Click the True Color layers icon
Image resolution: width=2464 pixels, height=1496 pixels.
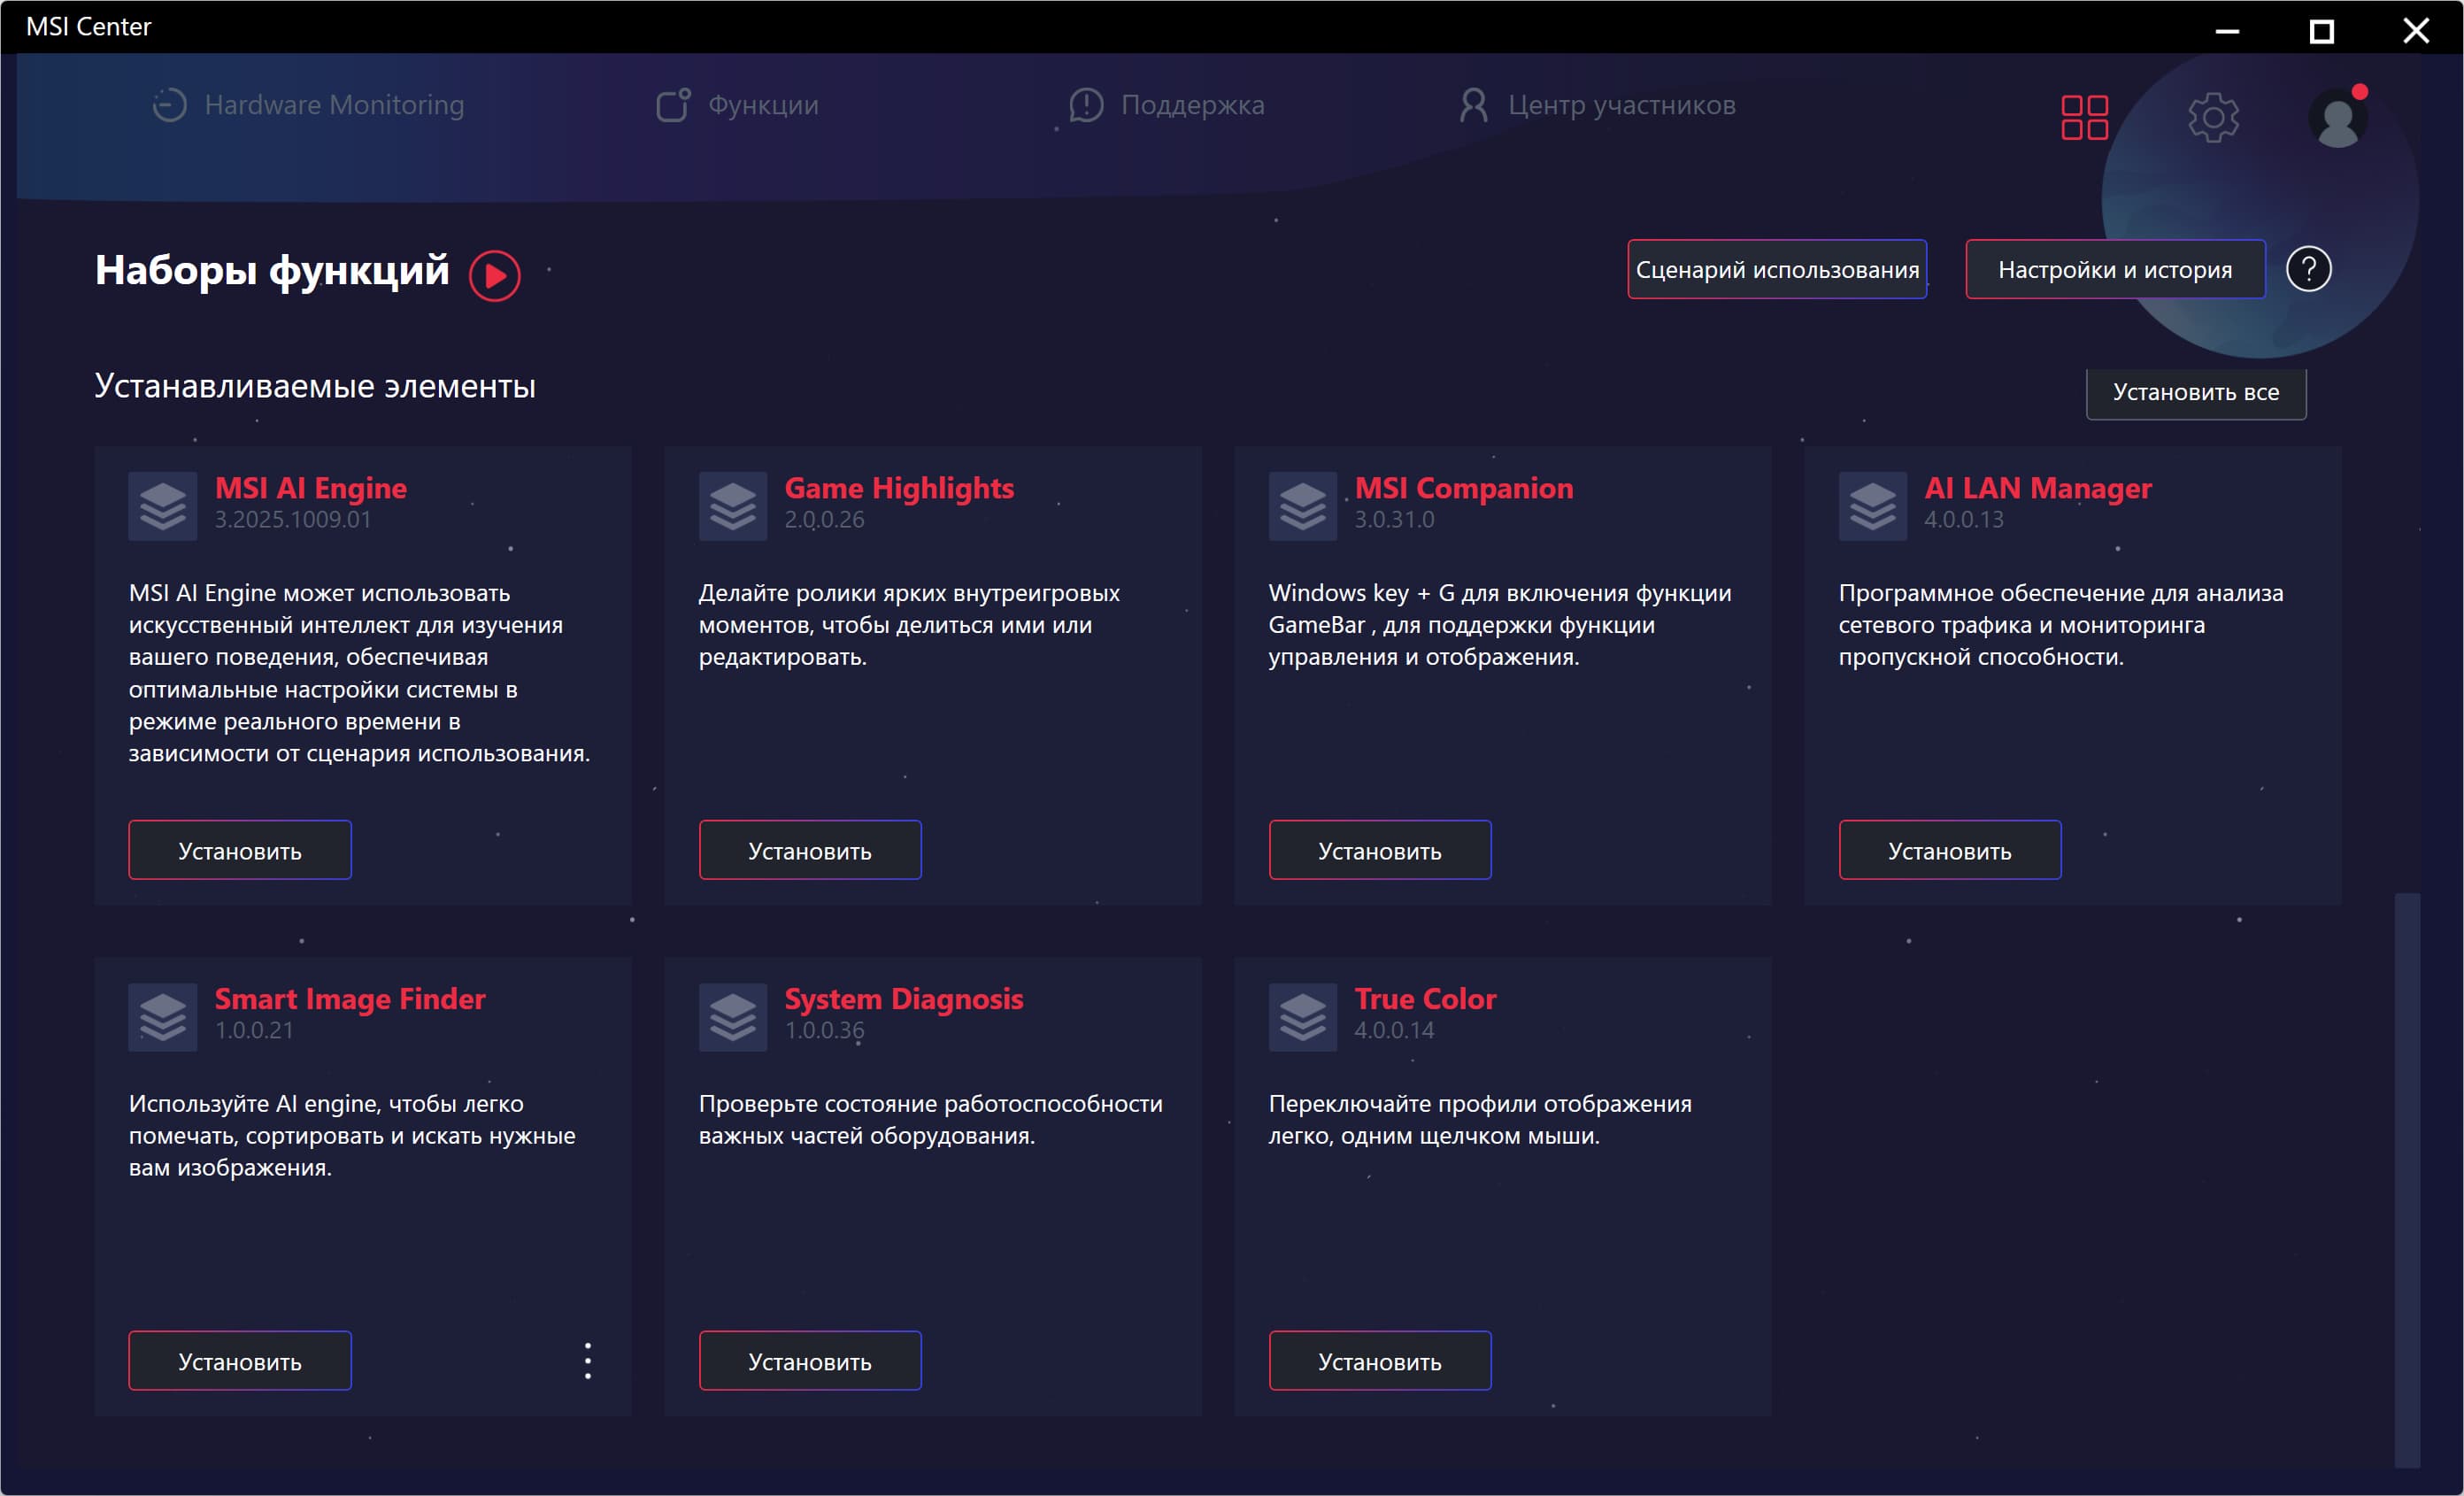(1302, 1017)
